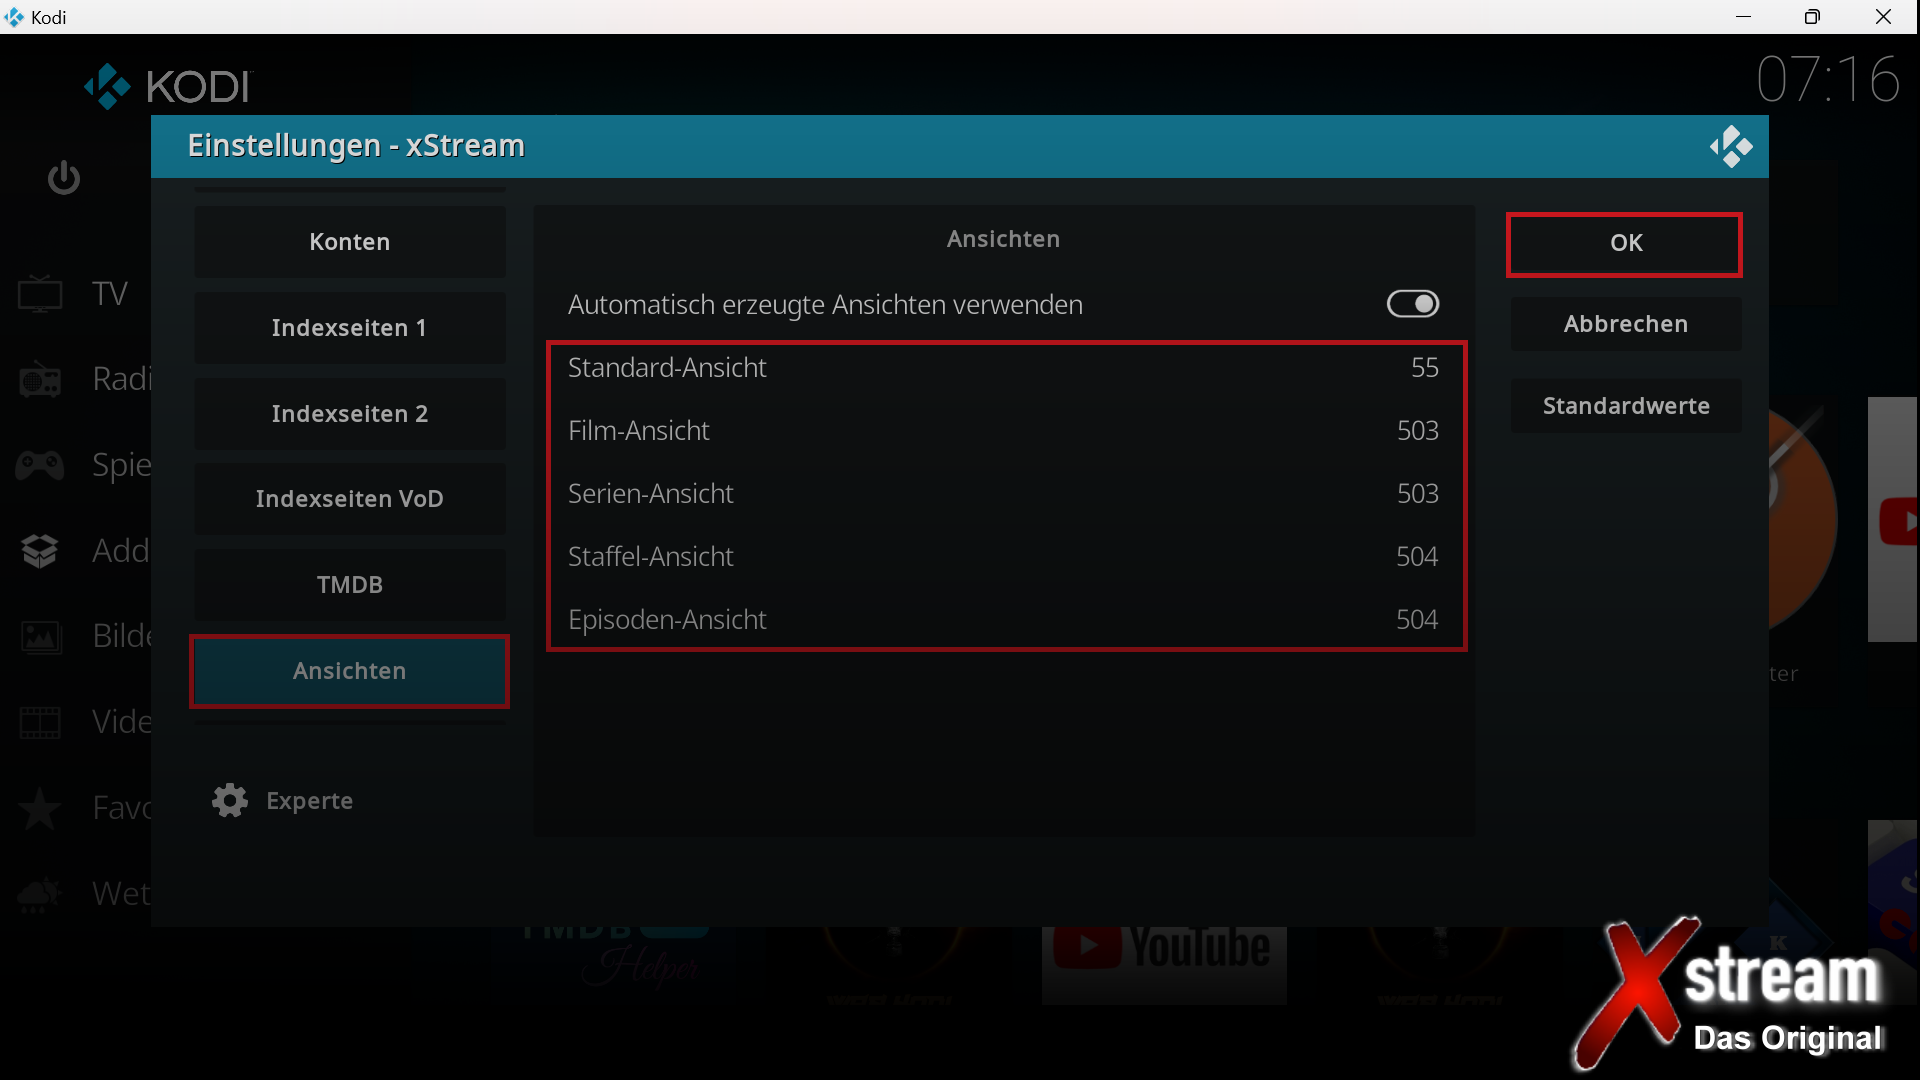The image size is (1920, 1080).
Task: Reset with the Standardwerte button
Action: click(x=1625, y=406)
